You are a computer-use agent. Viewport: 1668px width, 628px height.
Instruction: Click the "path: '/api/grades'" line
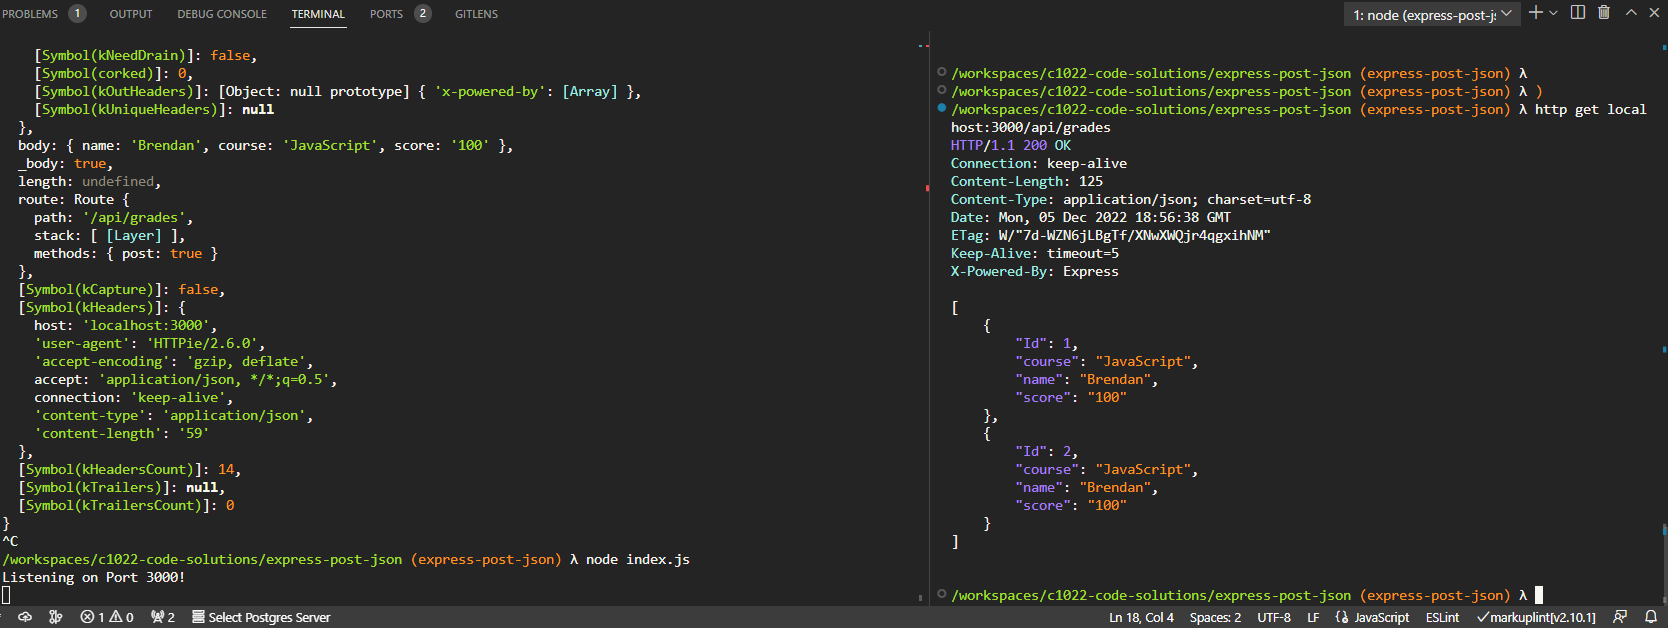(113, 217)
